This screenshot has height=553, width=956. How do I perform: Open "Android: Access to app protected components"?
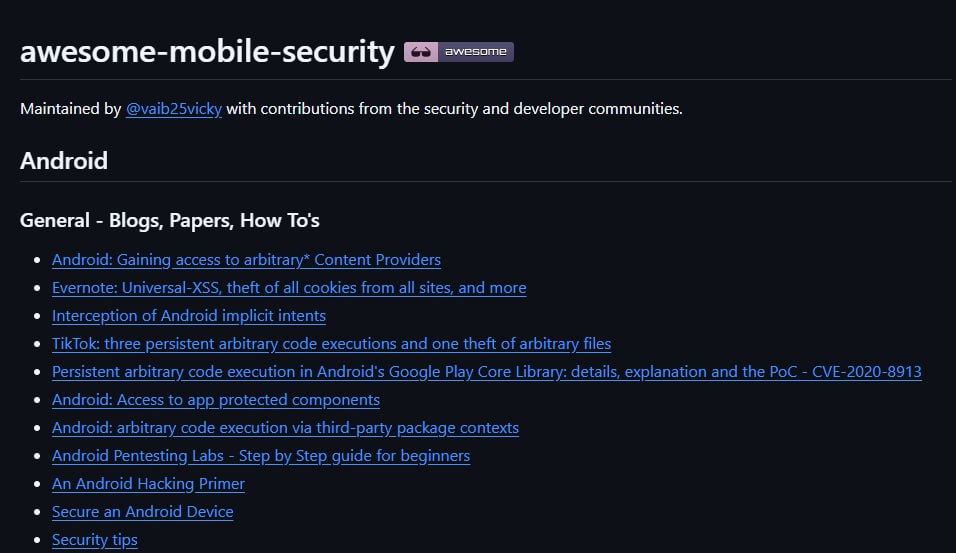216,400
